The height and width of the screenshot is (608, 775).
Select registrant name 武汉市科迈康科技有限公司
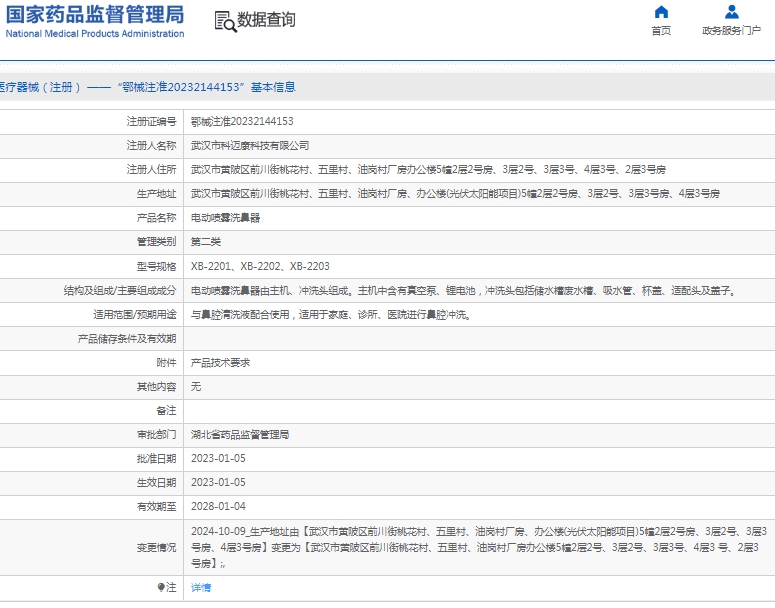point(250,146)
